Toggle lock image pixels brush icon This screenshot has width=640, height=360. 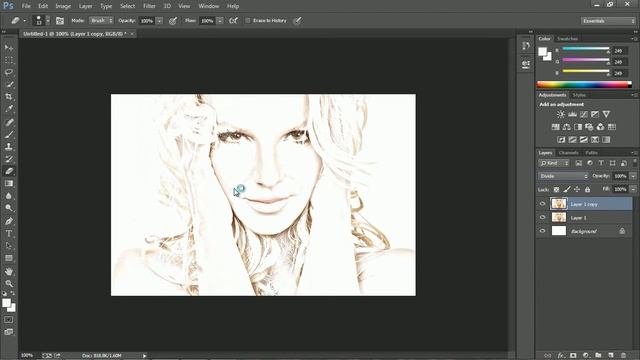click(x=567, y=189)
